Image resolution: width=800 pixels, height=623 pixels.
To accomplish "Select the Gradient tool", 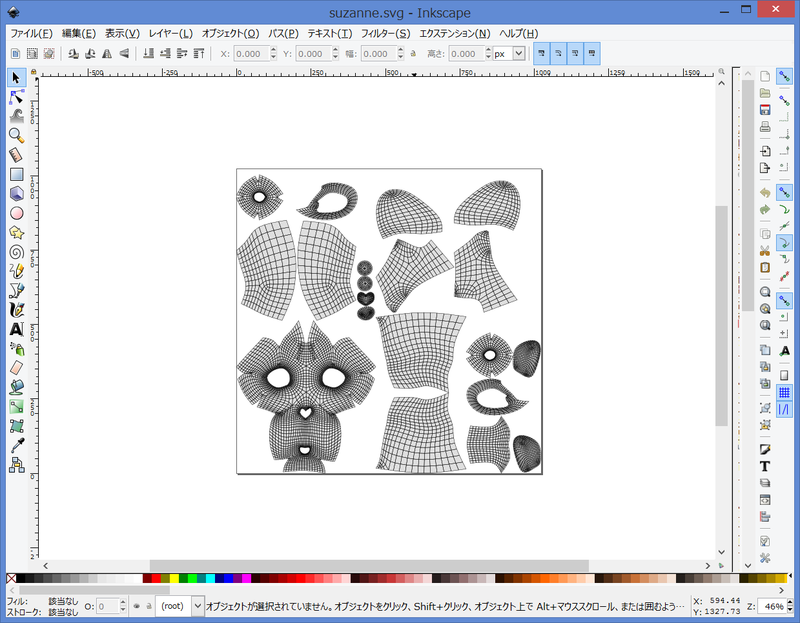I will [x=16, y=407].
